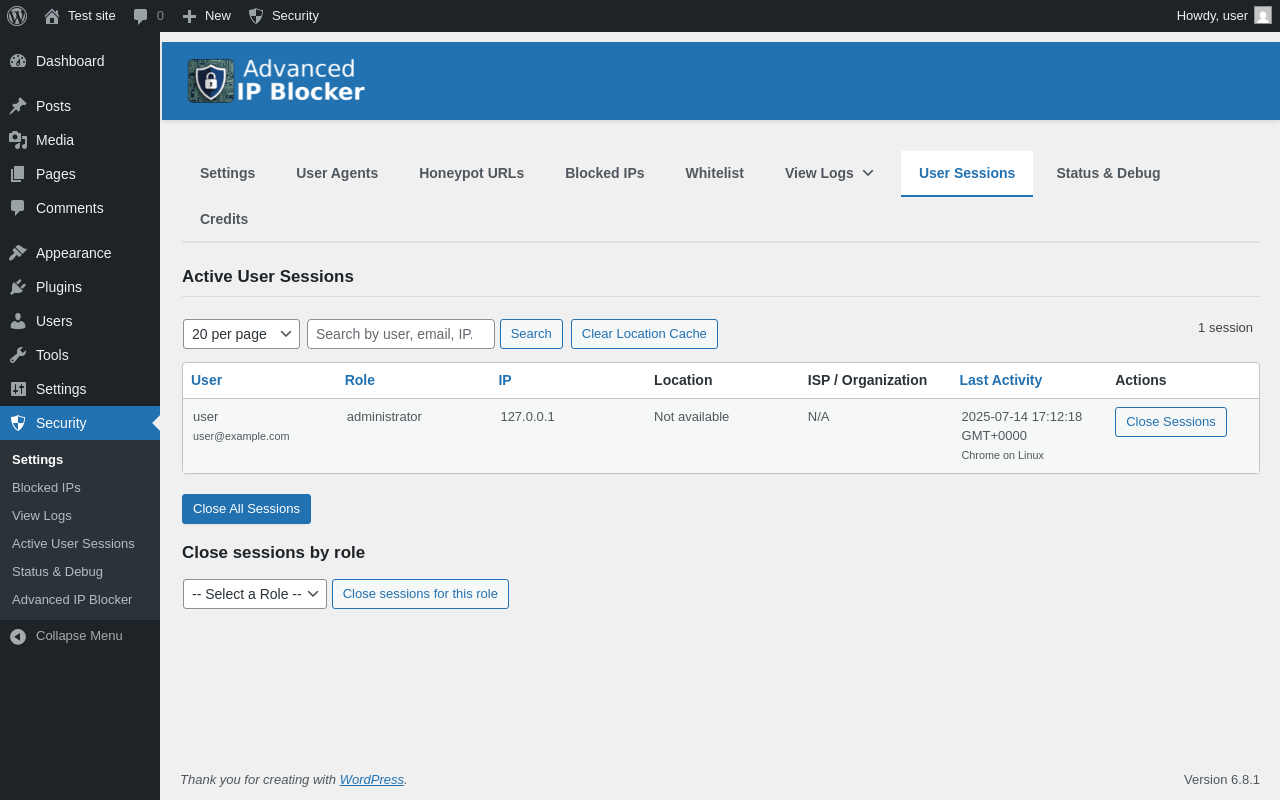Click the Tools wrench icon

[x=18, y=355]
